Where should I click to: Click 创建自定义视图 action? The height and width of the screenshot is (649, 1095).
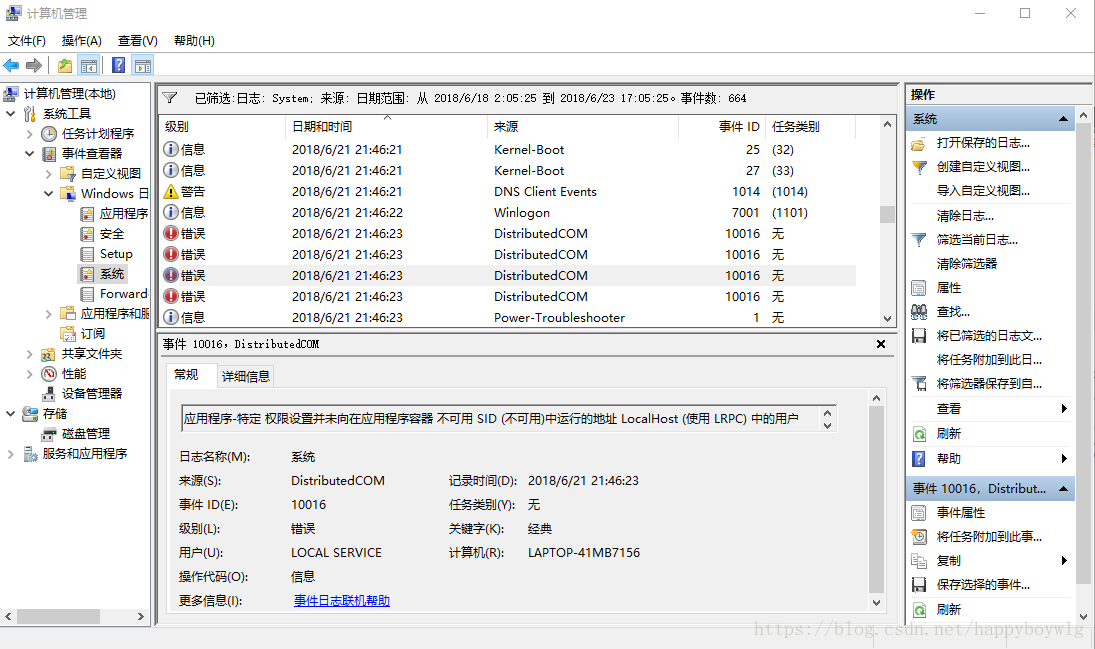click(x=983, y=167)
